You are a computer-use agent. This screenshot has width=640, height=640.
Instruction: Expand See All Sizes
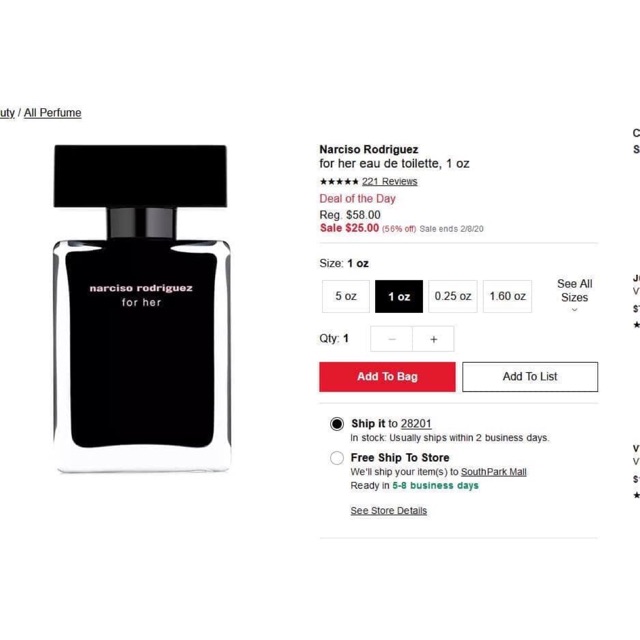pos(574,296)
